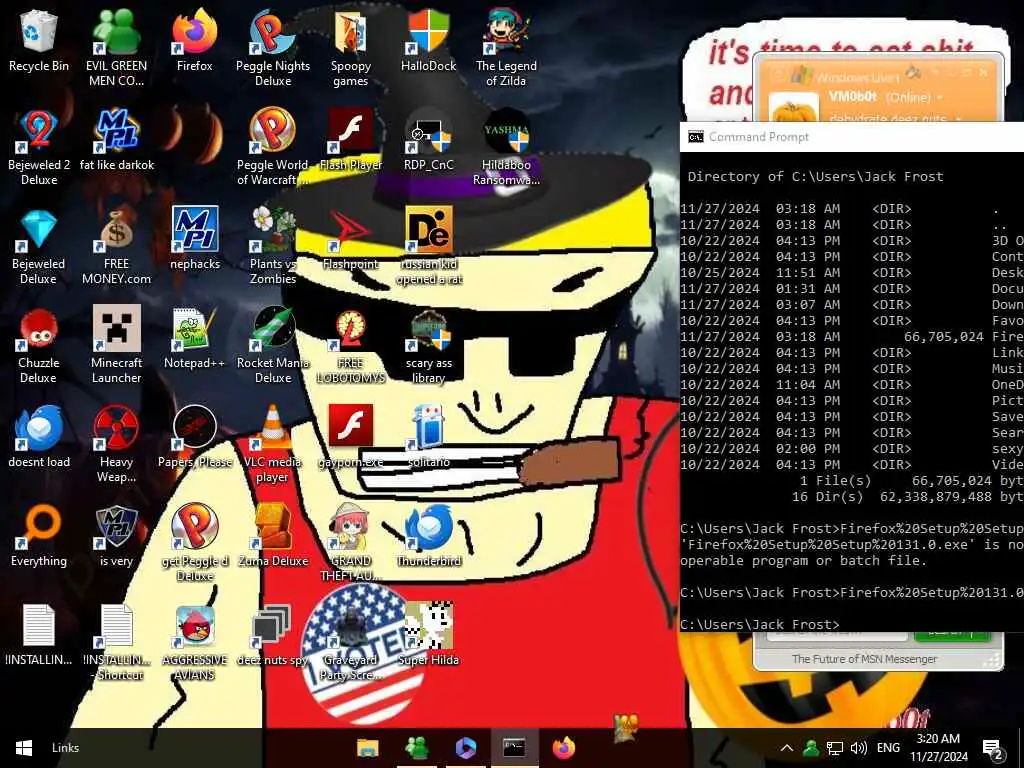Image resolution: width=1024 pixels, height=768 pixels.
Task: Open the !INSTALLIN... text file
Action: (39, 635)
